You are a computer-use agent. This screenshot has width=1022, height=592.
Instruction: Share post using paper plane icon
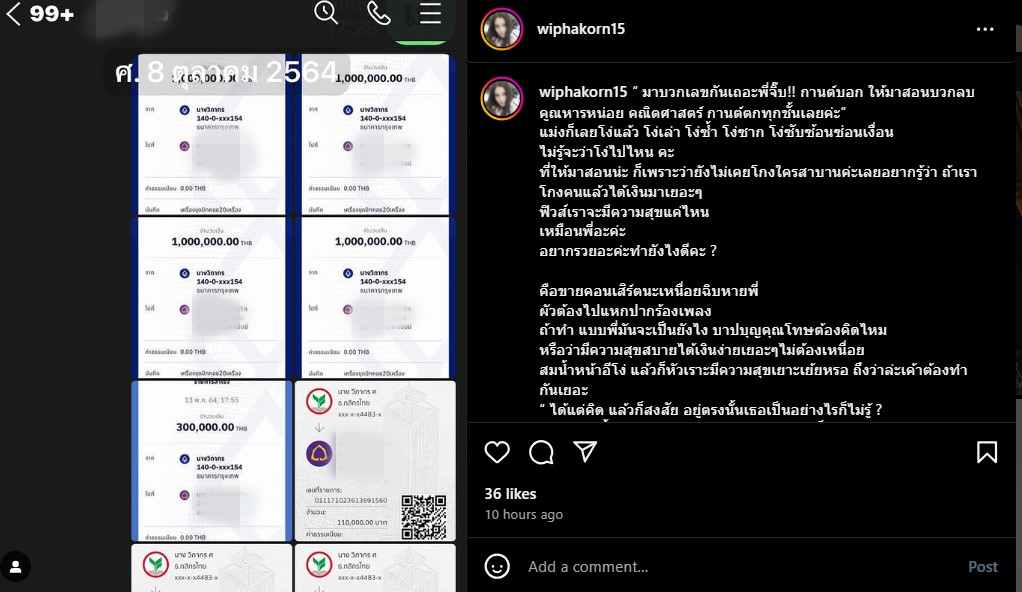(585, 451)
